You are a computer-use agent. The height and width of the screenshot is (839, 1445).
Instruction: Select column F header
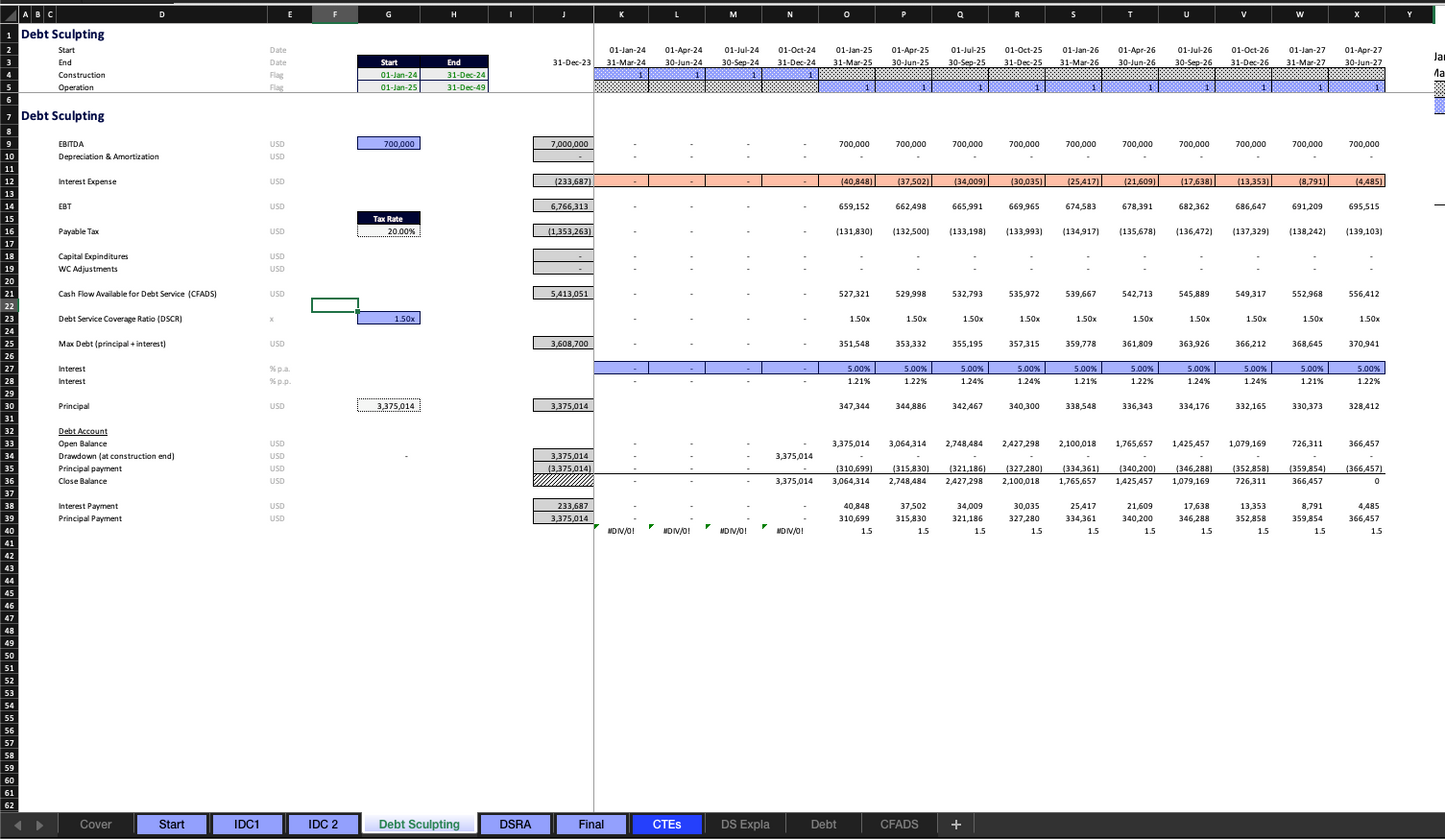[x=335, y=15]
